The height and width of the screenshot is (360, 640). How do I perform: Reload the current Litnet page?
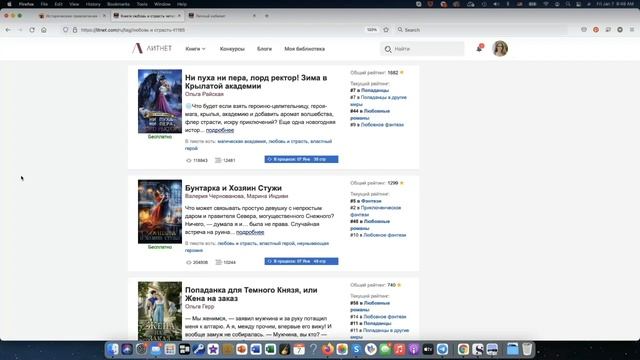(32, 30)
